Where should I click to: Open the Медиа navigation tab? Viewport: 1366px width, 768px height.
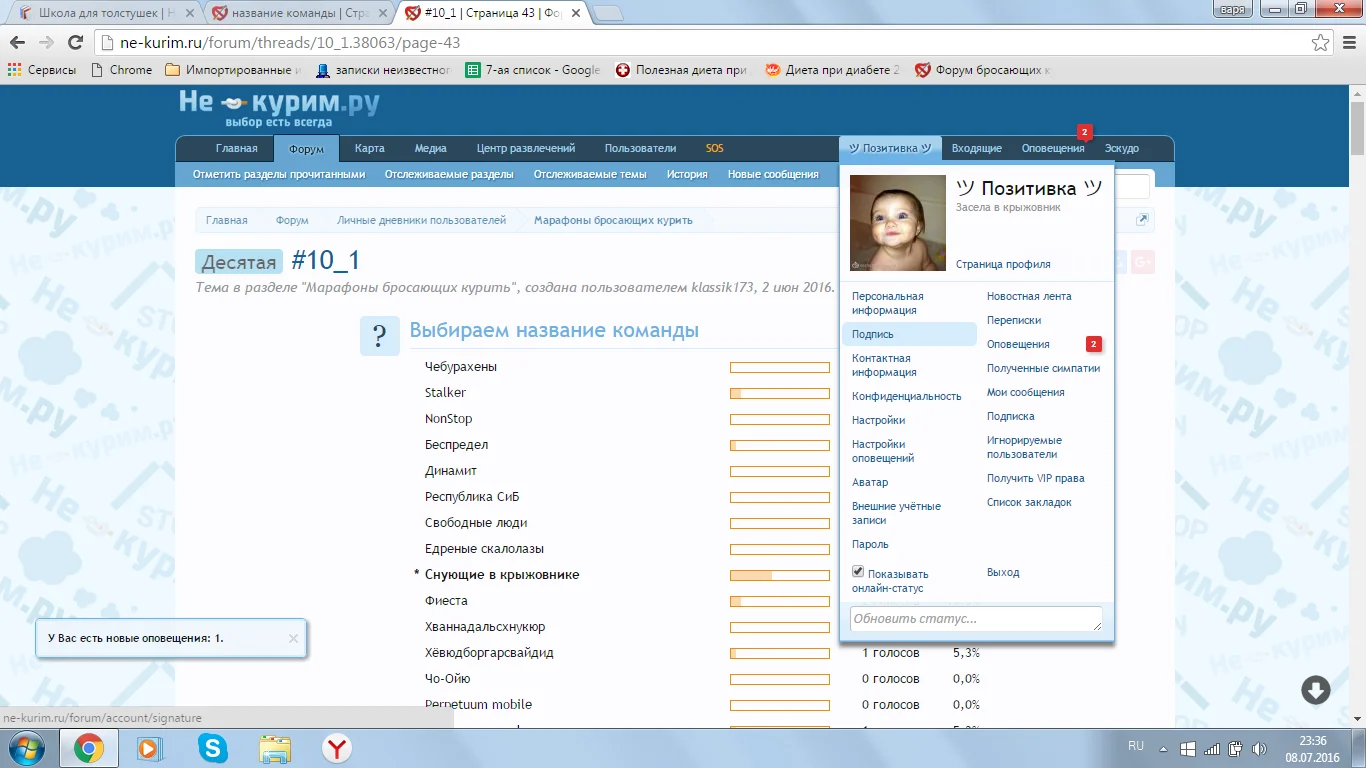[x=430, y=148]
